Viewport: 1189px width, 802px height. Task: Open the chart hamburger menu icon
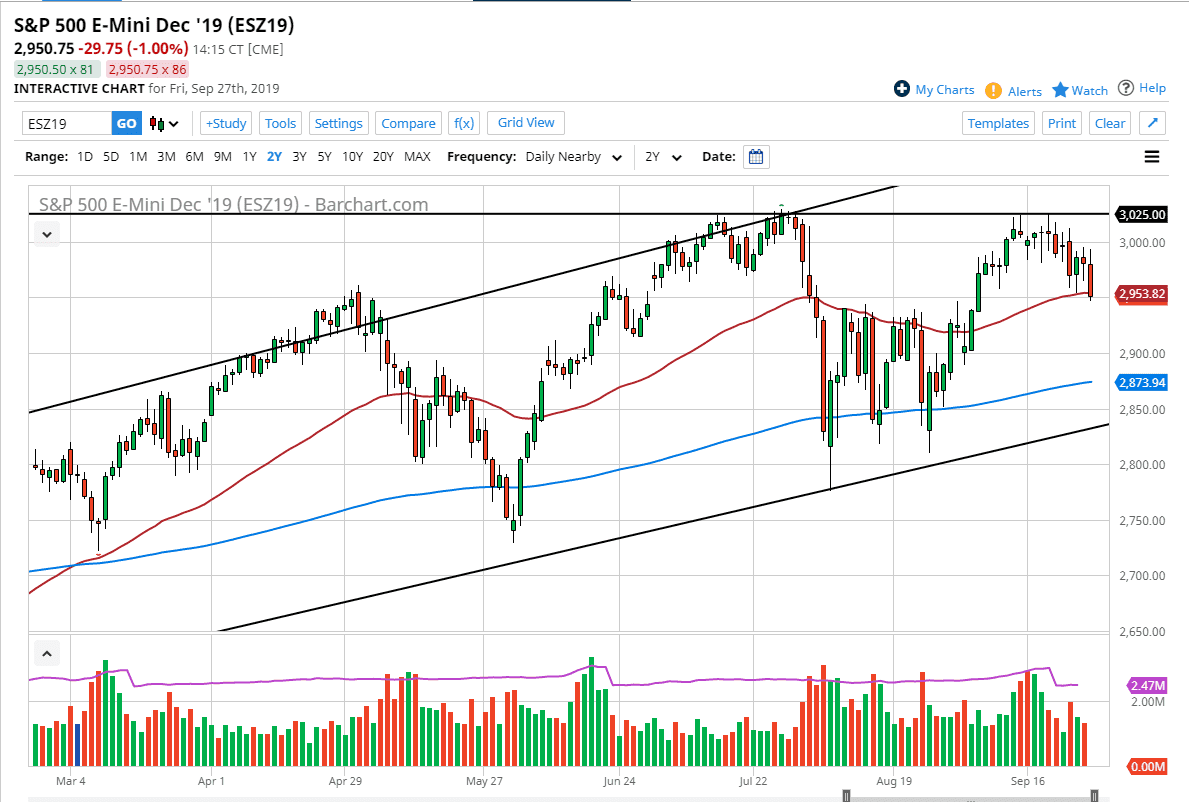(x=1152, y=156)
